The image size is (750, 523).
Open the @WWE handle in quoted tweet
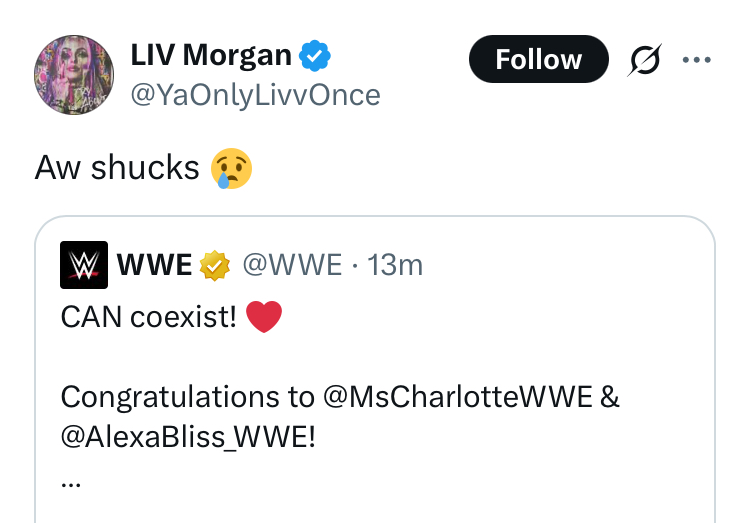(x=293, y=265)
